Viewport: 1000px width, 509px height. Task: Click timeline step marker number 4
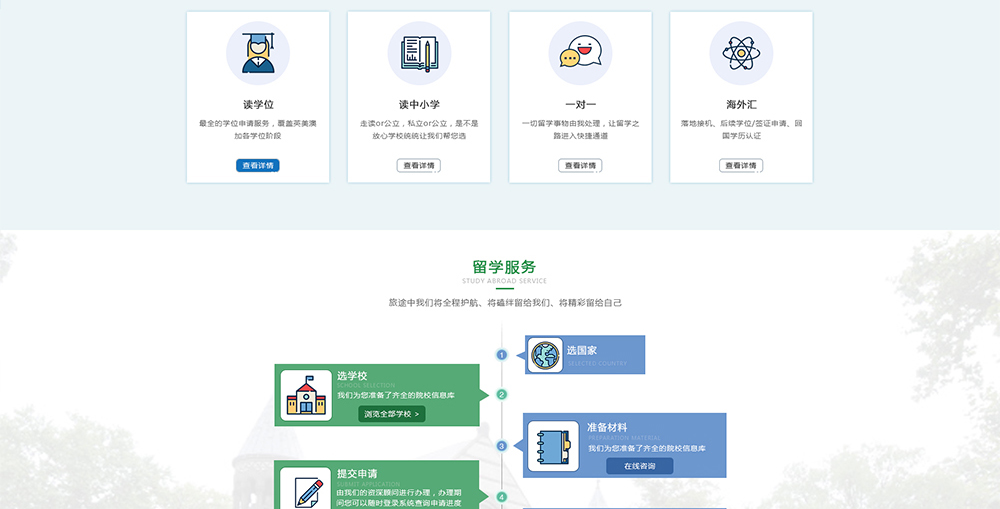tap(502, 497)
